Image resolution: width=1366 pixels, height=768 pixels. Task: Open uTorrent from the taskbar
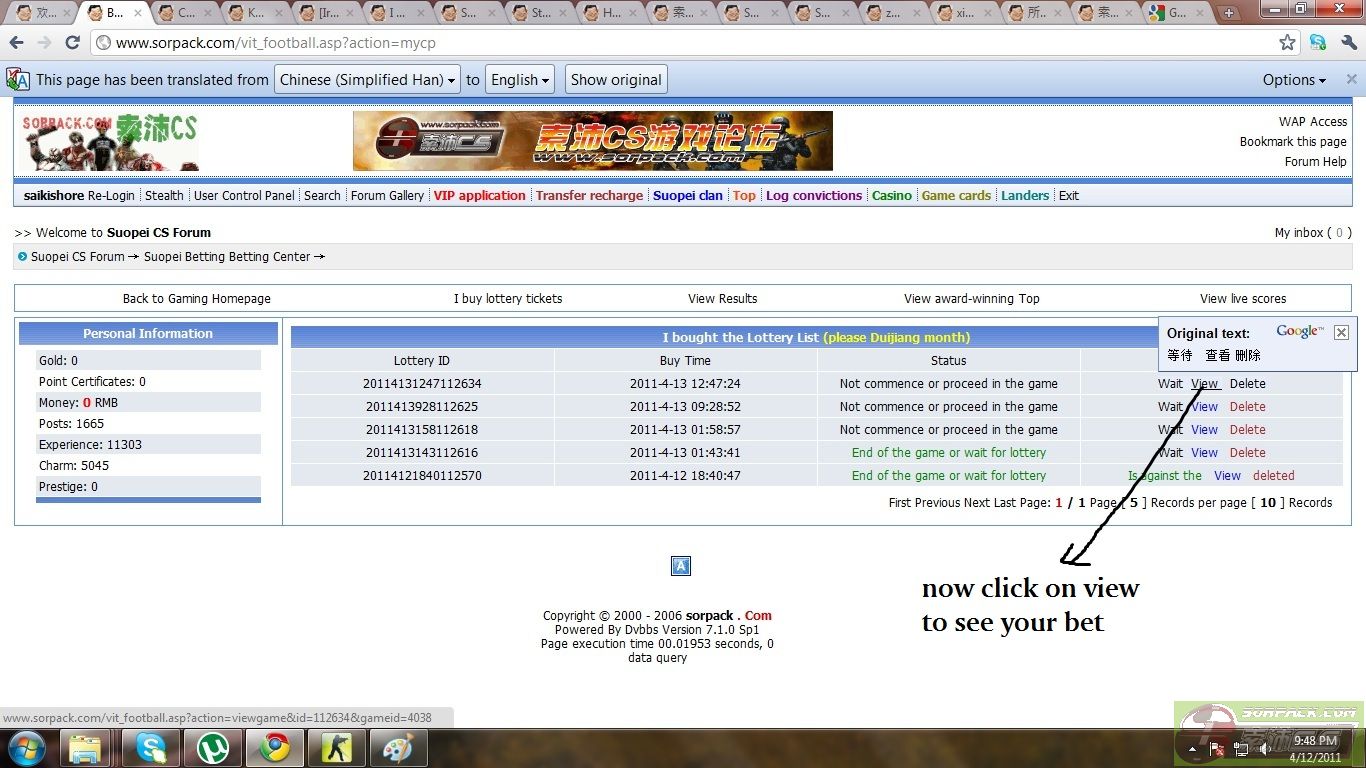point(212,747)
